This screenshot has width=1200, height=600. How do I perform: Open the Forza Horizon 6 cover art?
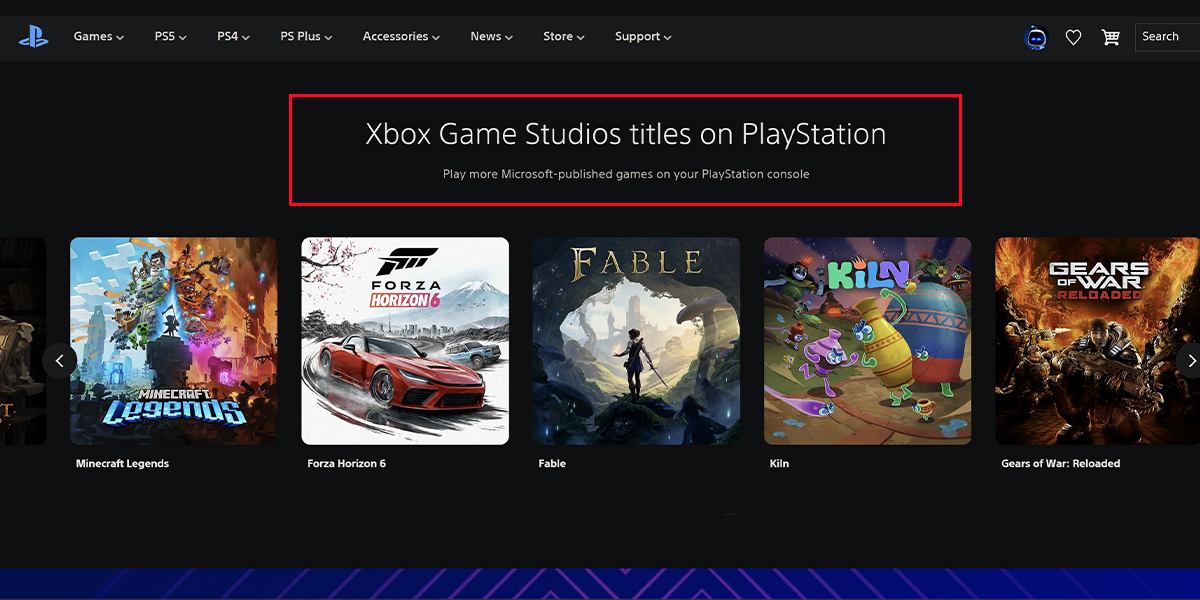[405, 341]
